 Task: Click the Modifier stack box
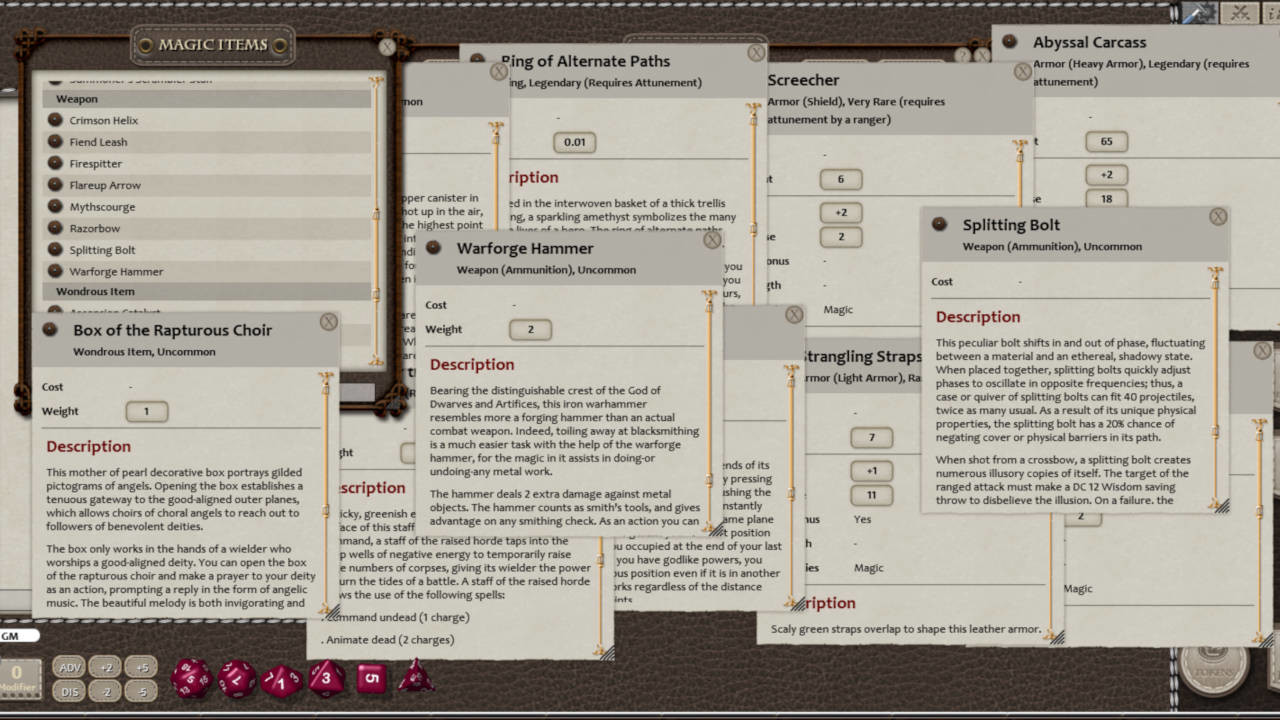click(17, 676)
